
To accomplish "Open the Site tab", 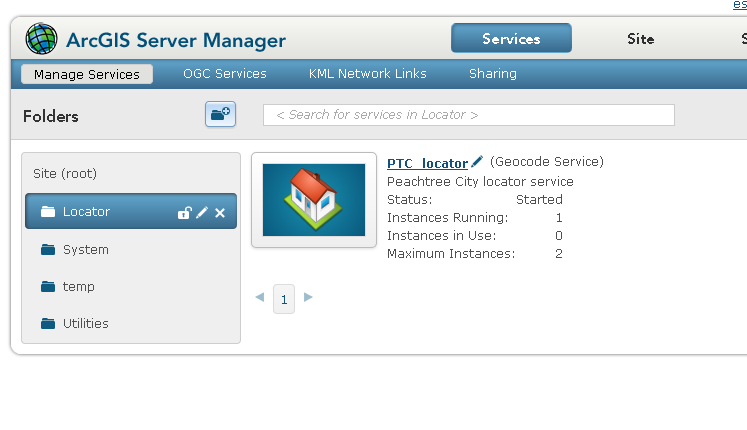I will (x=640, y=39).
